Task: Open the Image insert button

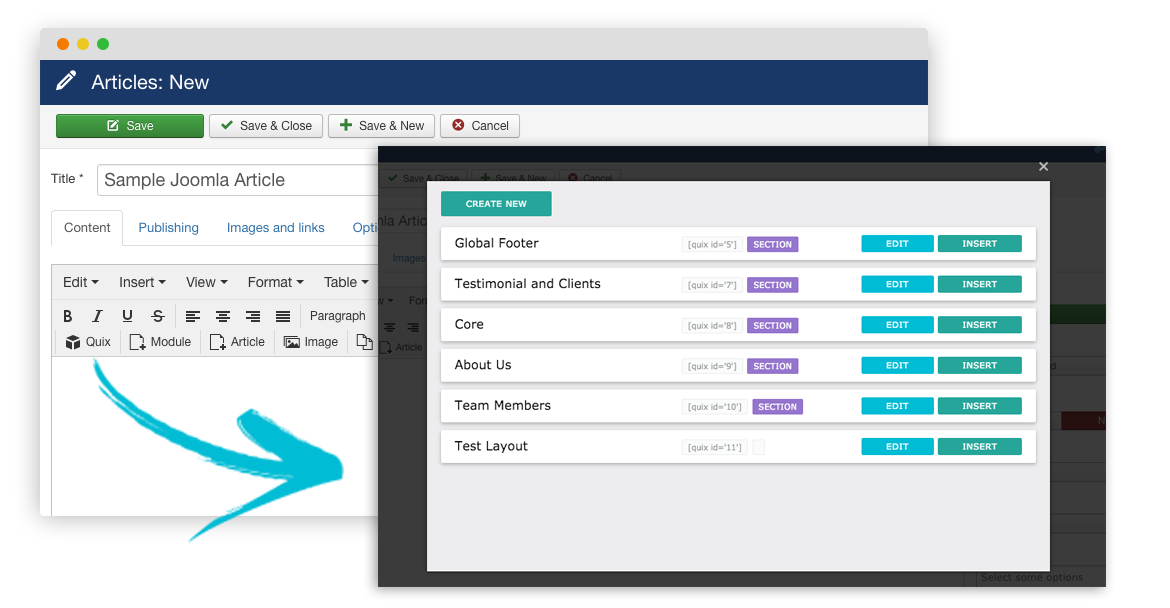Action: coord(311,342)
